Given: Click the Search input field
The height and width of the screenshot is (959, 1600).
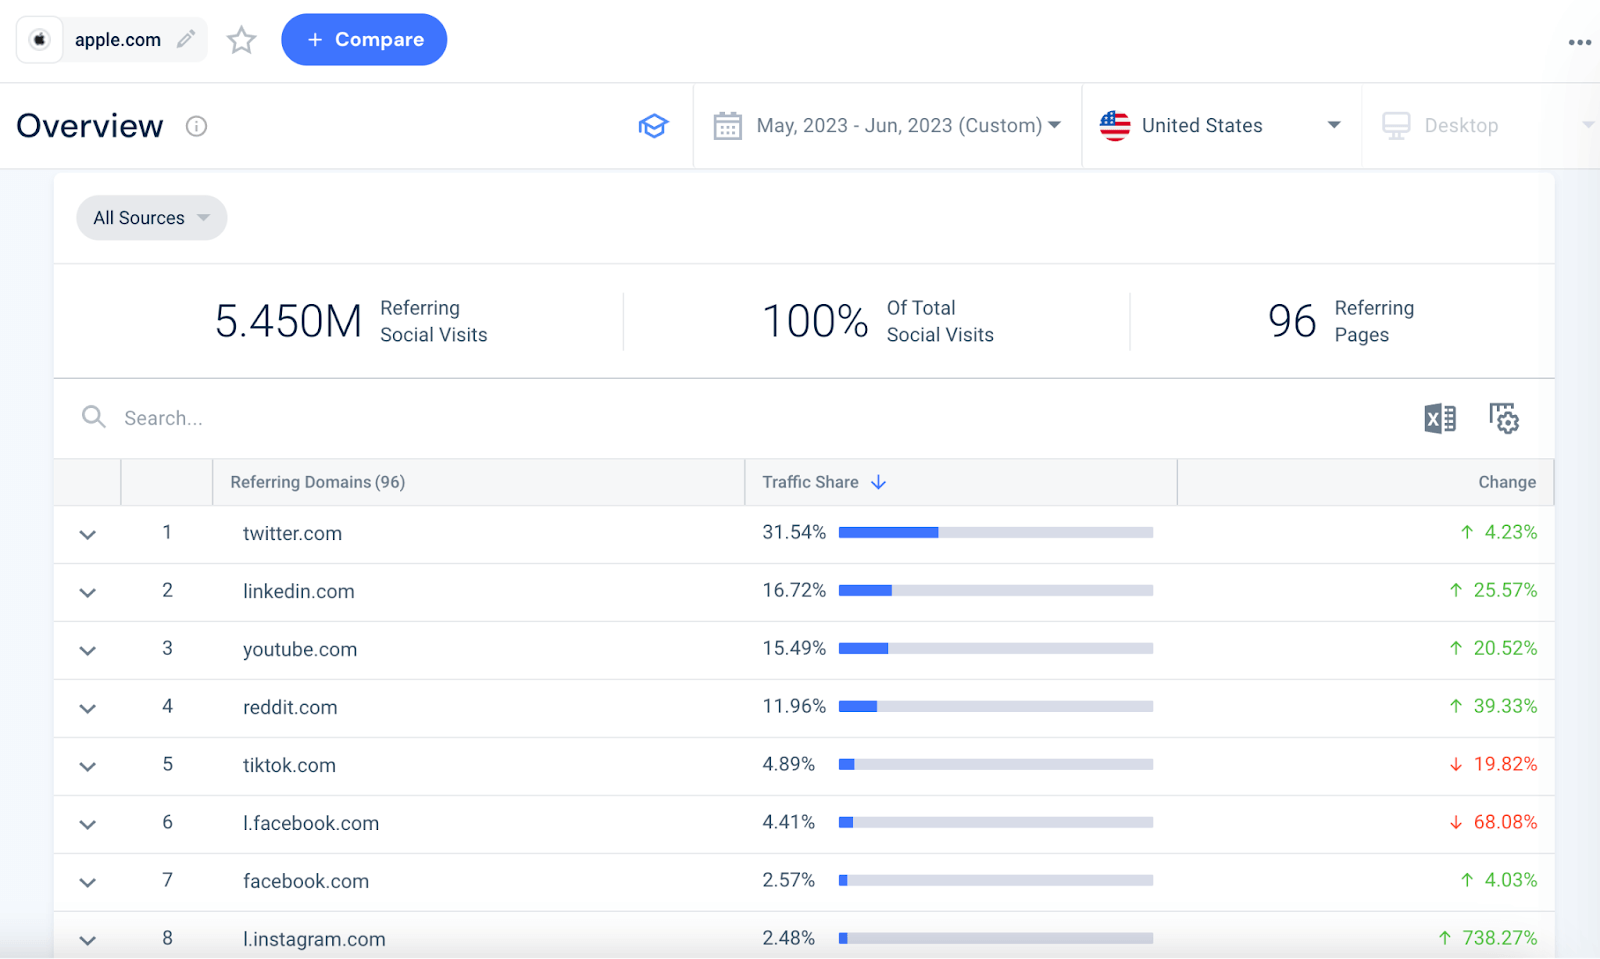Looking at the screenshot, I should point(740,418).
